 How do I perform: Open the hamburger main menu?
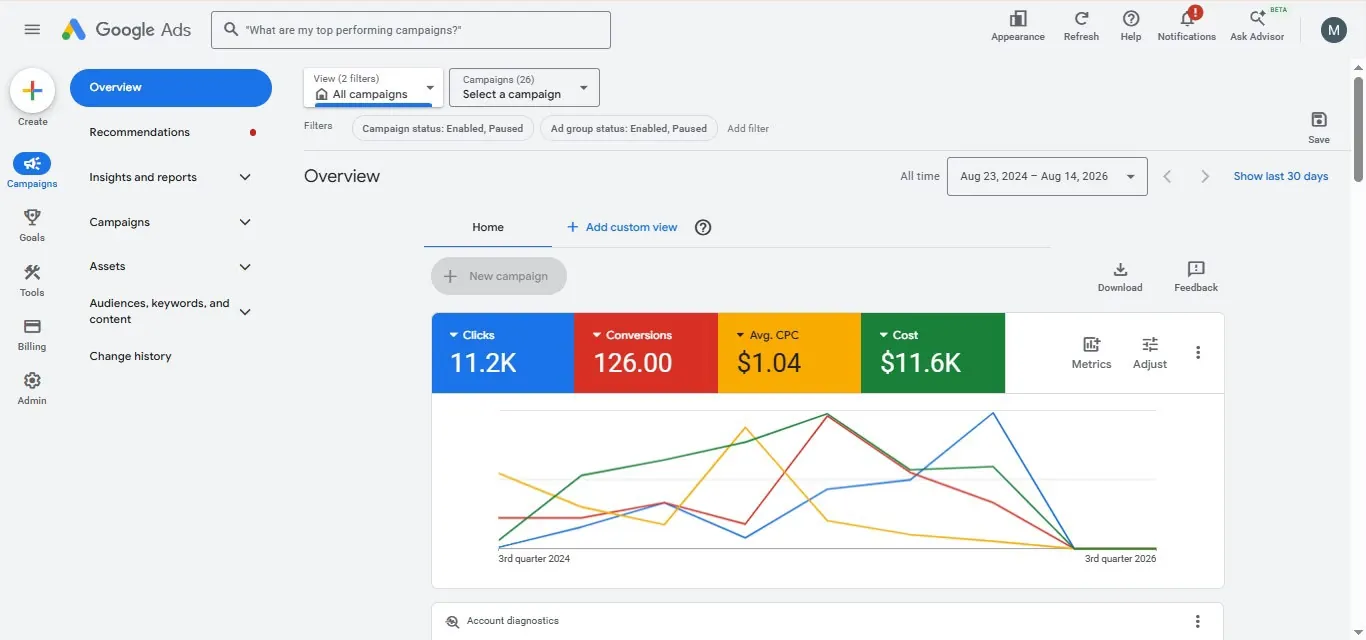(32, 30)
